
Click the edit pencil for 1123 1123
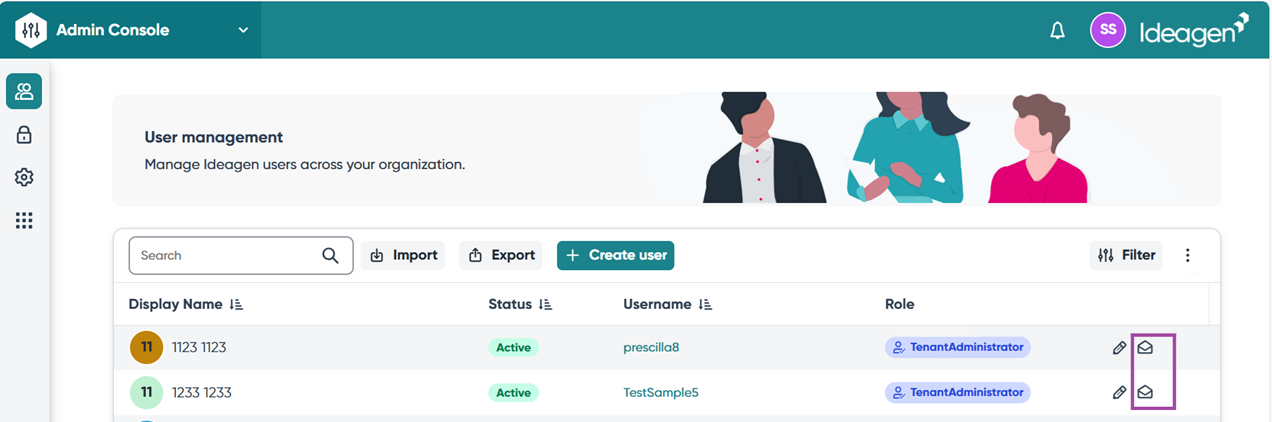point(1119,348)
